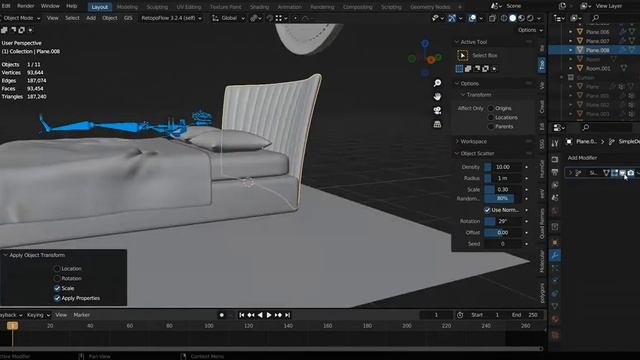This screenshot has width=640, height=360.
Task: Click the Select Box tool icon
Action: [x=462, y=55]
